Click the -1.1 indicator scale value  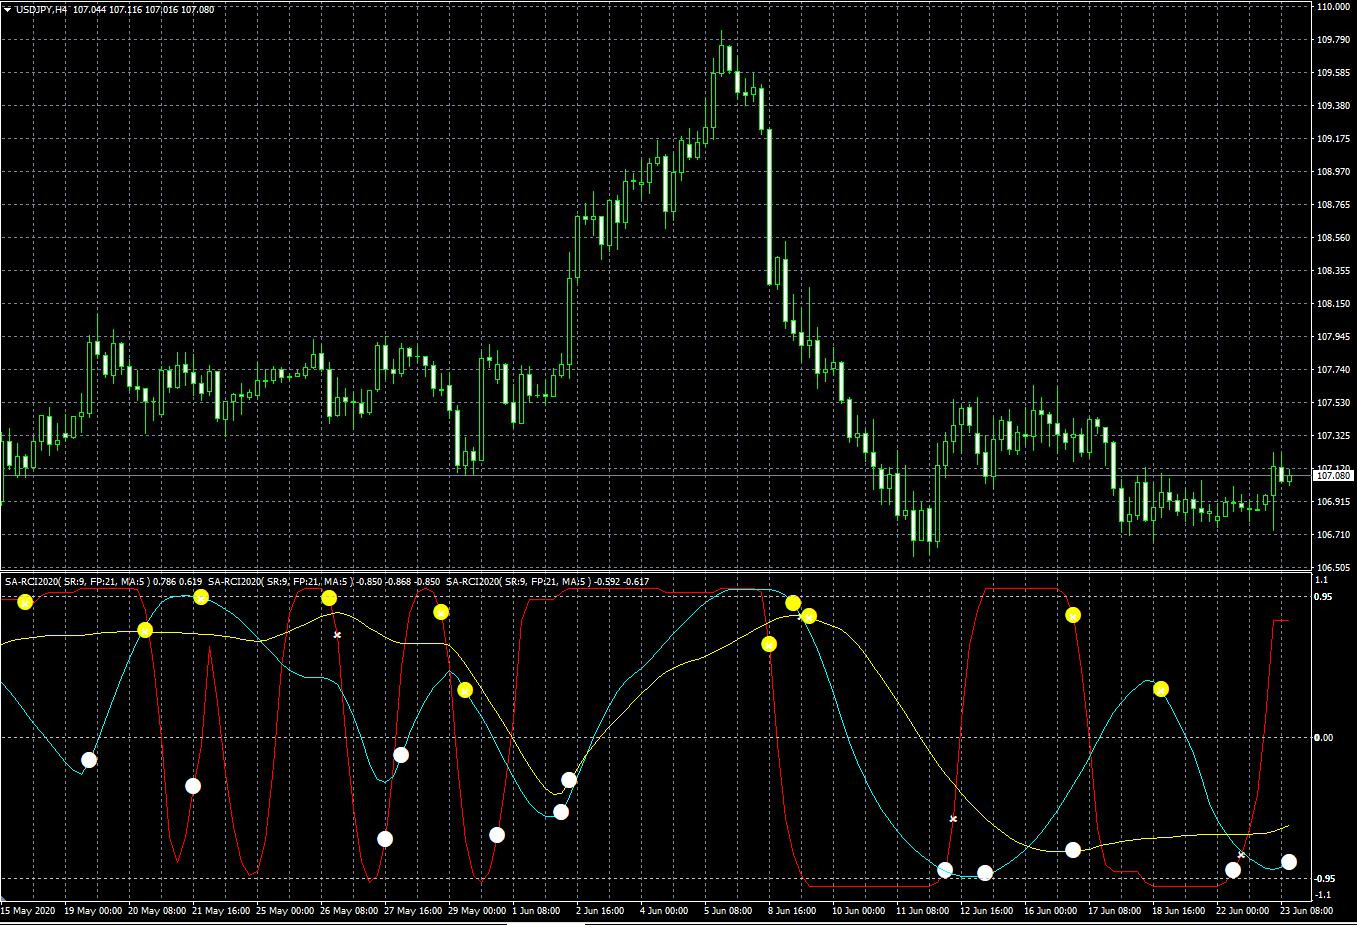[x=1321, y=894]
